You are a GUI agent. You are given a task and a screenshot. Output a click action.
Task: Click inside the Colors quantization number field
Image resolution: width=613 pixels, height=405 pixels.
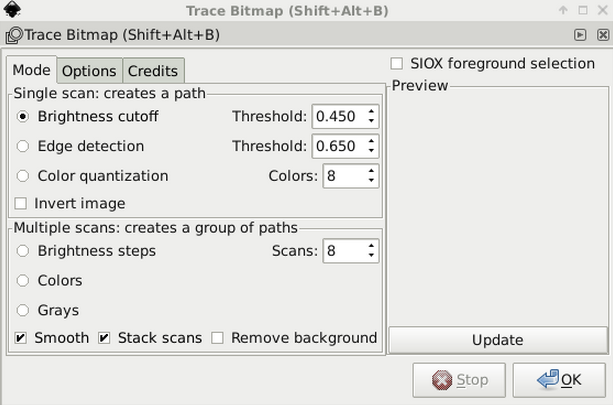[344, 176]
